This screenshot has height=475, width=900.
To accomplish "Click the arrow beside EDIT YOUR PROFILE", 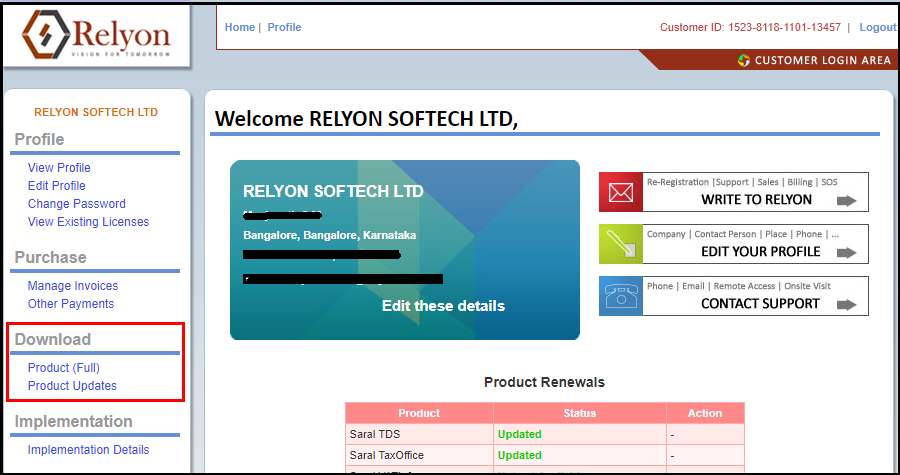I will tap(847, 252).
